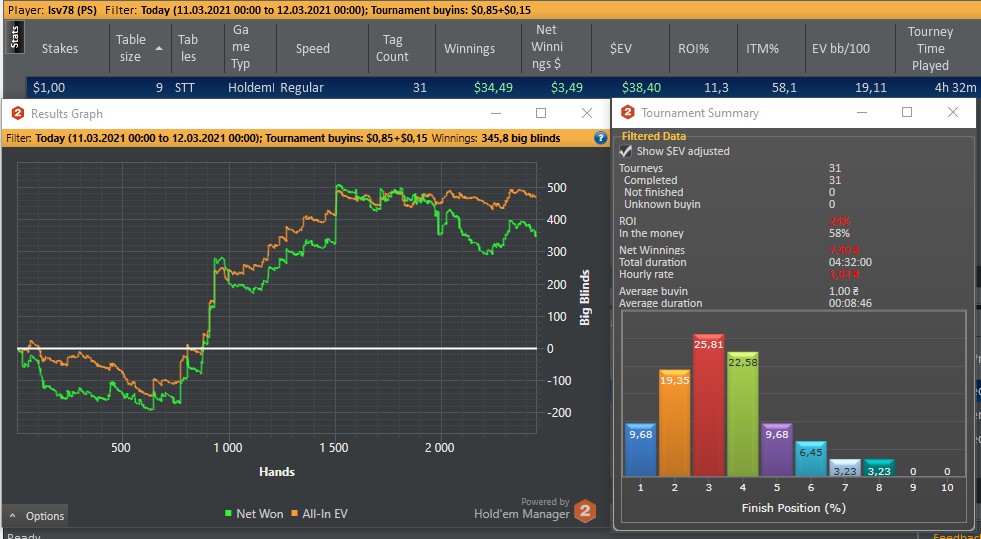981x539 pixels.
Task: Click the 11,3 ROI% cell
Action: click(716, 88)
